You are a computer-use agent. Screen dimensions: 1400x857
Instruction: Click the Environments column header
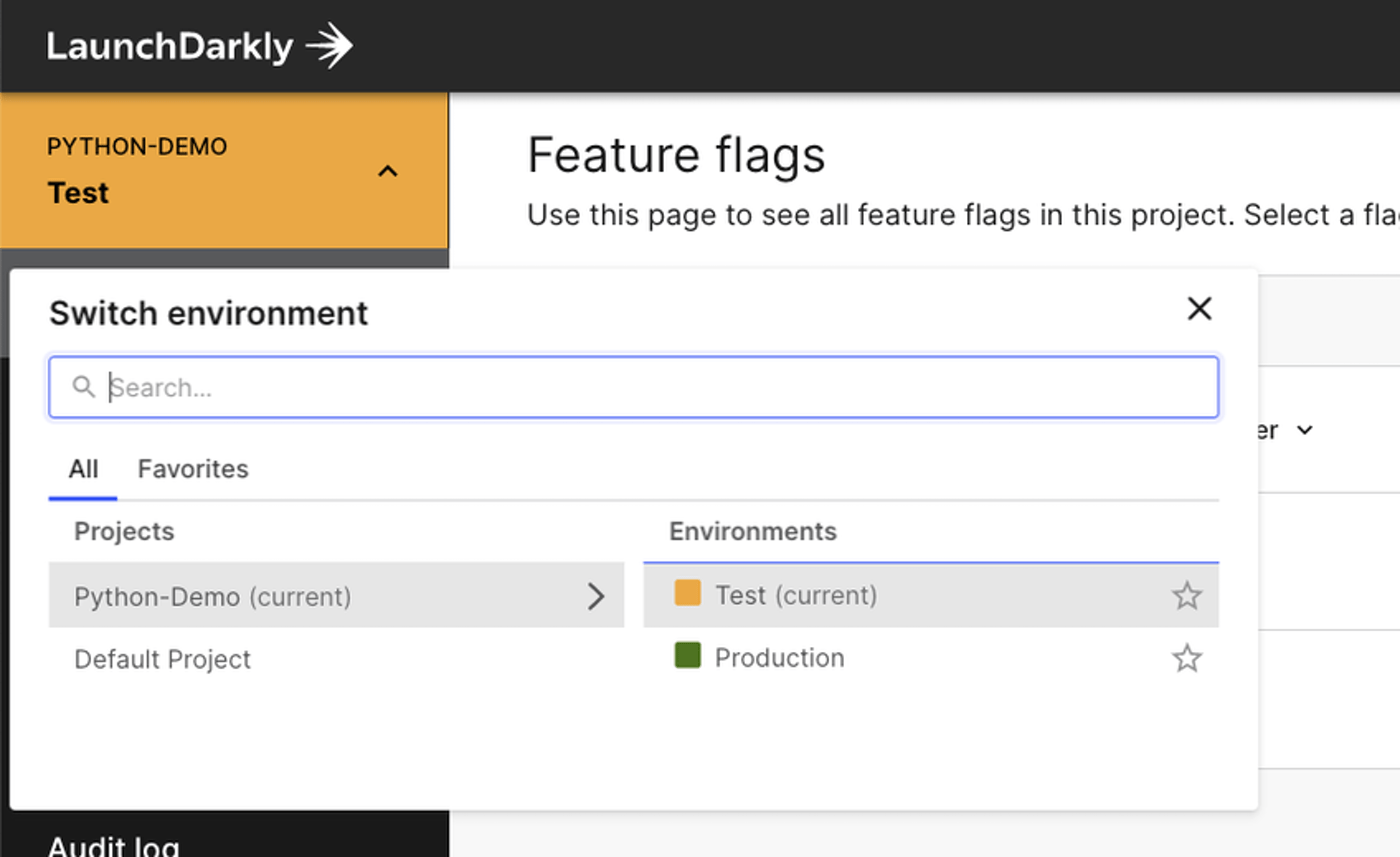753,531
